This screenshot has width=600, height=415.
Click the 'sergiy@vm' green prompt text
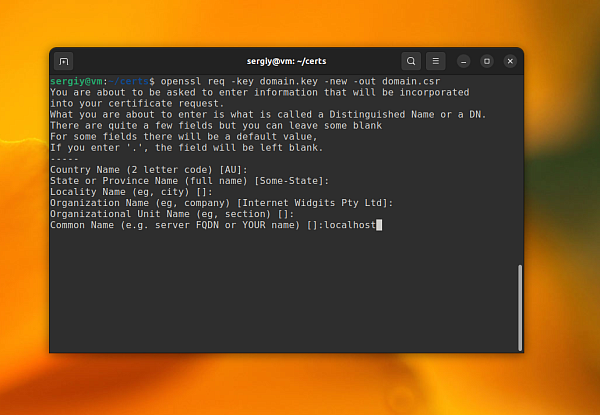[76, 81]
